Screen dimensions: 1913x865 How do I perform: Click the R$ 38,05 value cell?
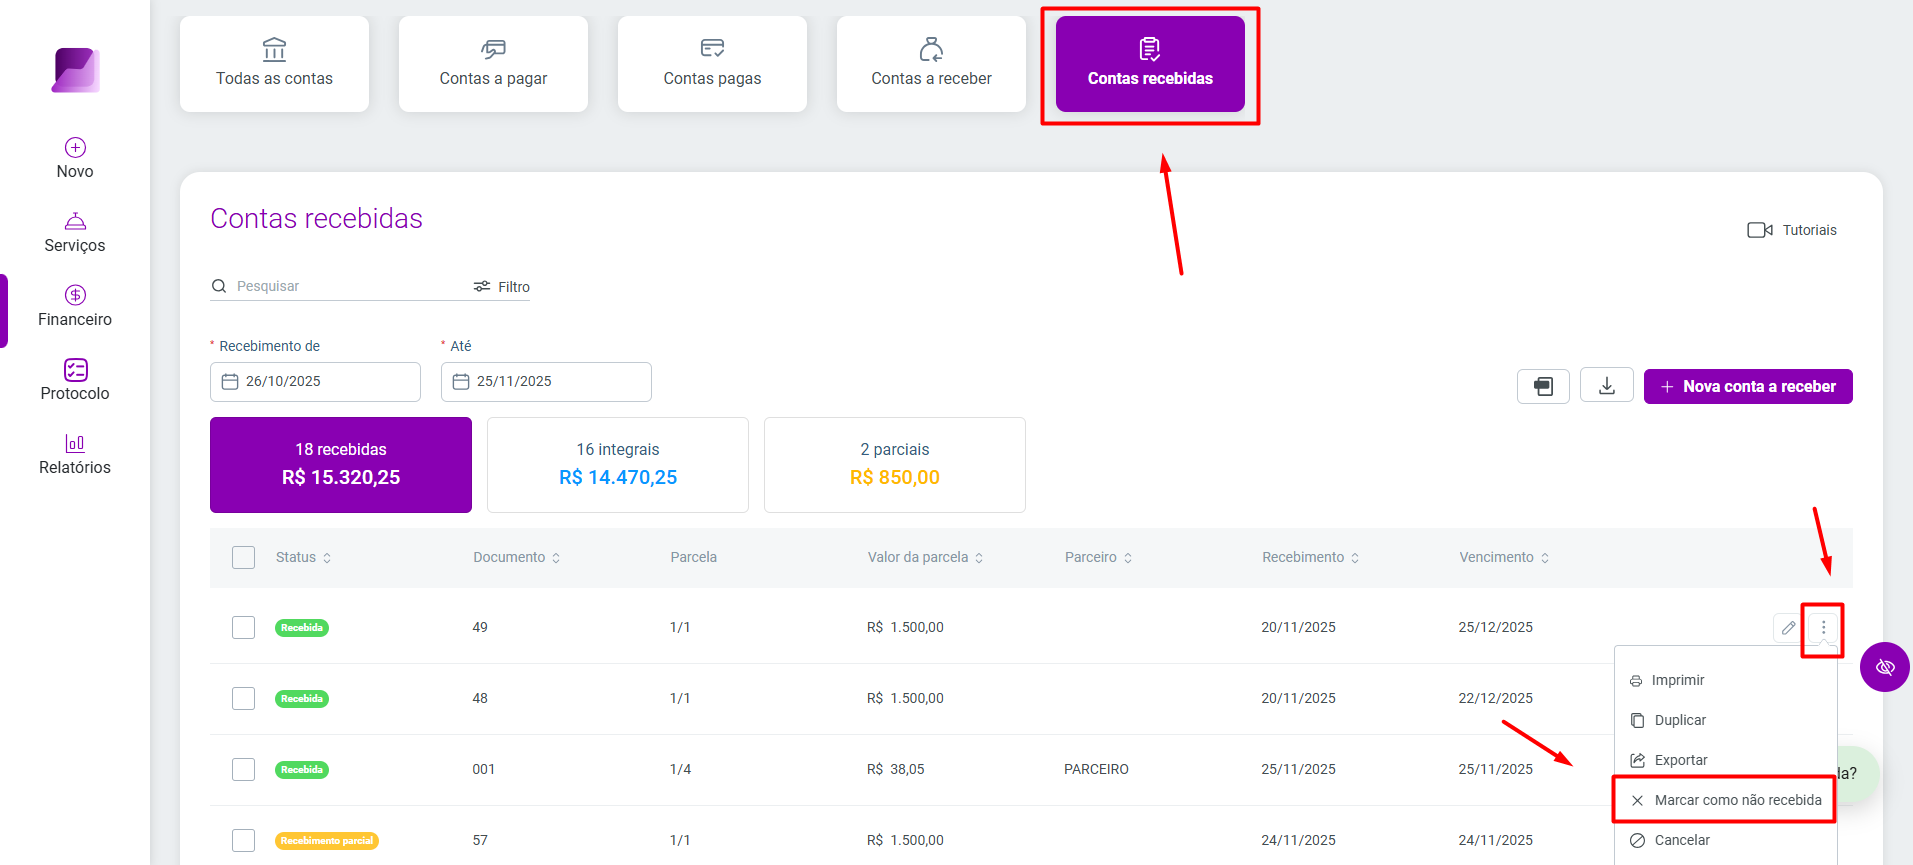tap(896, 769)
